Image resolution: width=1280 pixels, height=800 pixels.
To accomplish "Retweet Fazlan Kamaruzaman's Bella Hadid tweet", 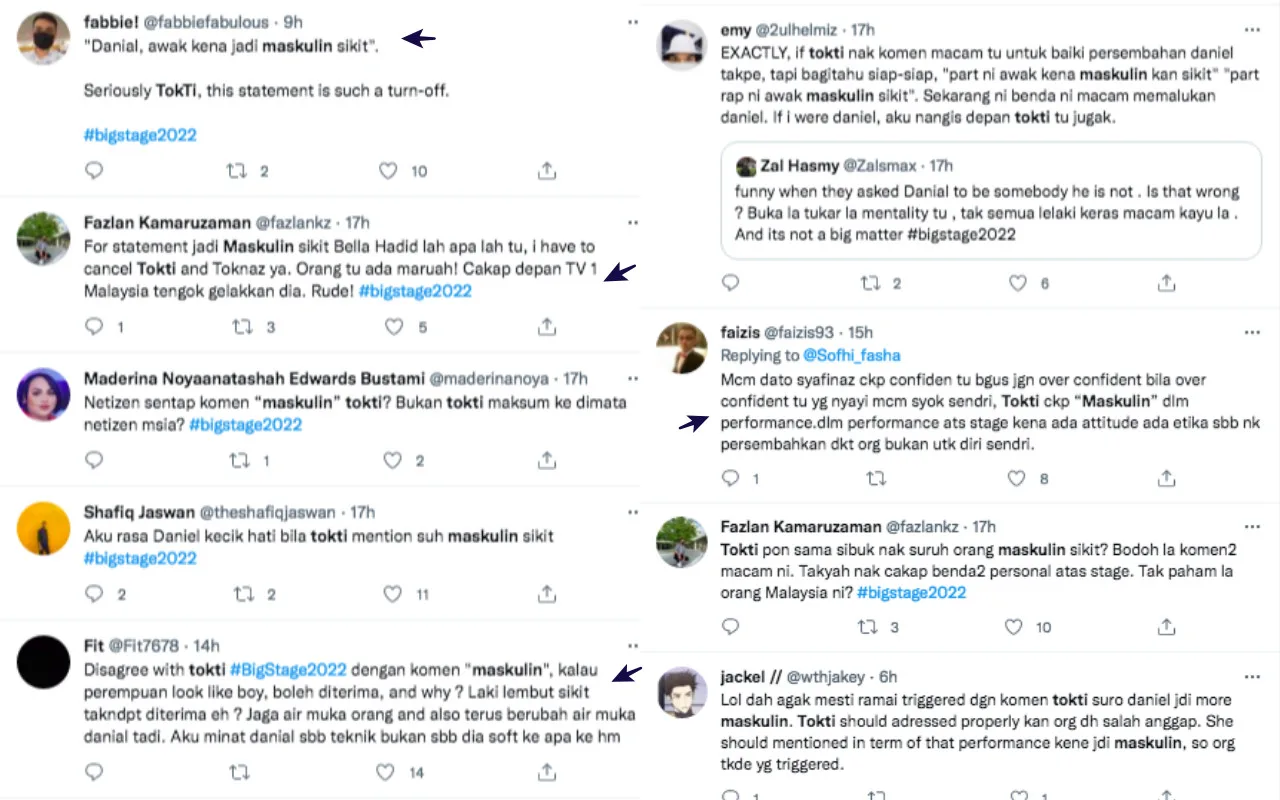I will [x=241, y=326].
